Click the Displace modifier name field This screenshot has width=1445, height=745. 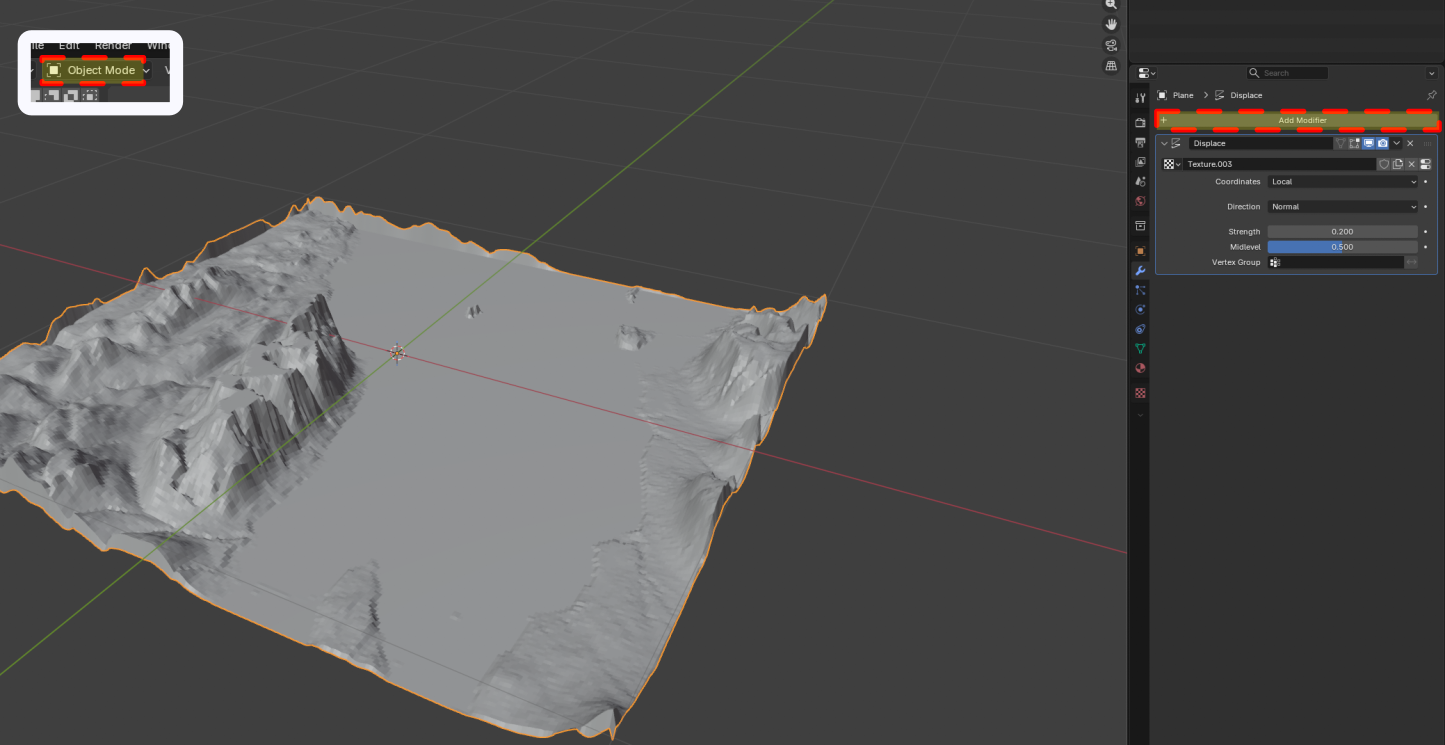1261,143
